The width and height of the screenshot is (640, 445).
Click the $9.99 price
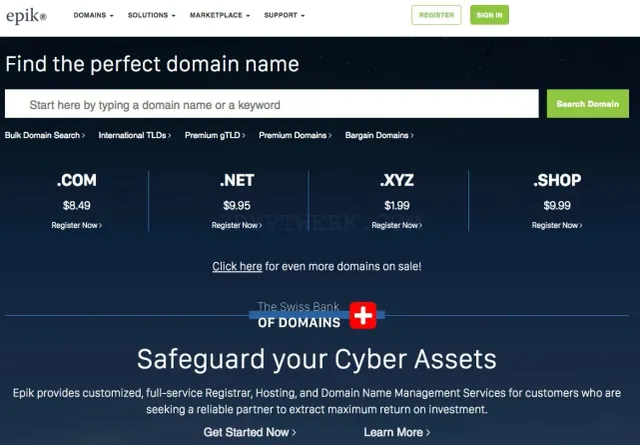(557, 205)
